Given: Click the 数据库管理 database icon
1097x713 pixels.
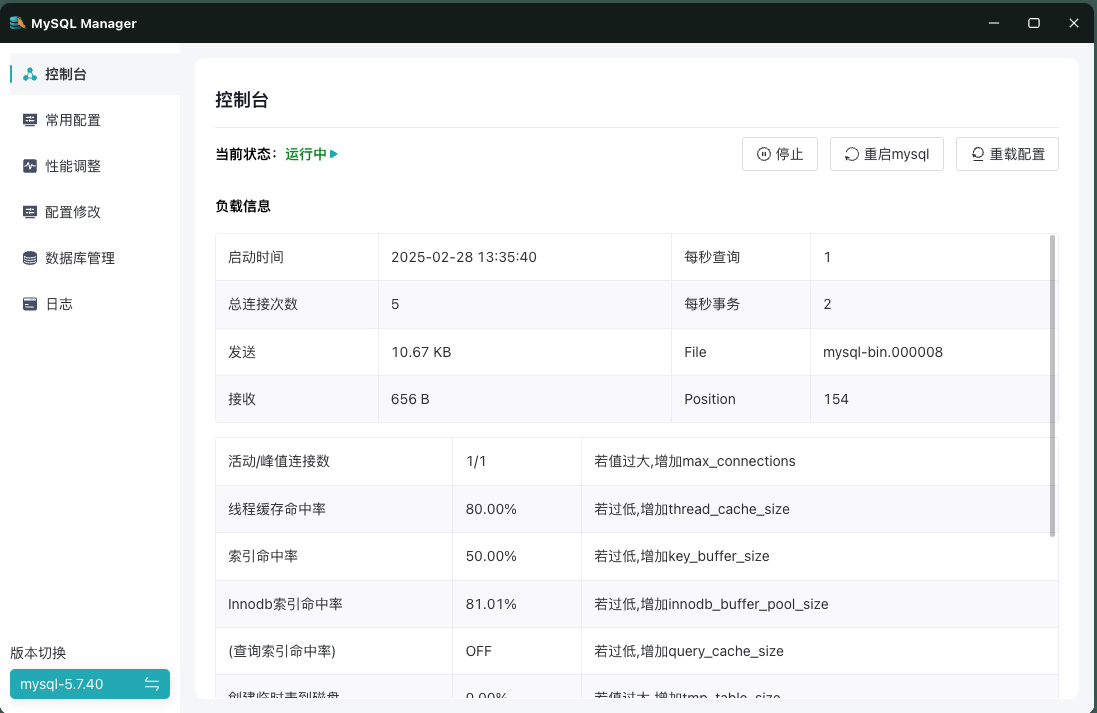Looking at the screenshot, I should pos(29,258).
